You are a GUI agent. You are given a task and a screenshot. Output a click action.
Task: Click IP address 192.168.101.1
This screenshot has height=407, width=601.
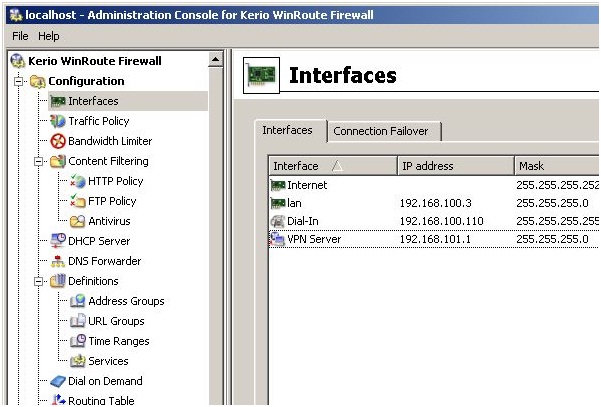[435, 239]
